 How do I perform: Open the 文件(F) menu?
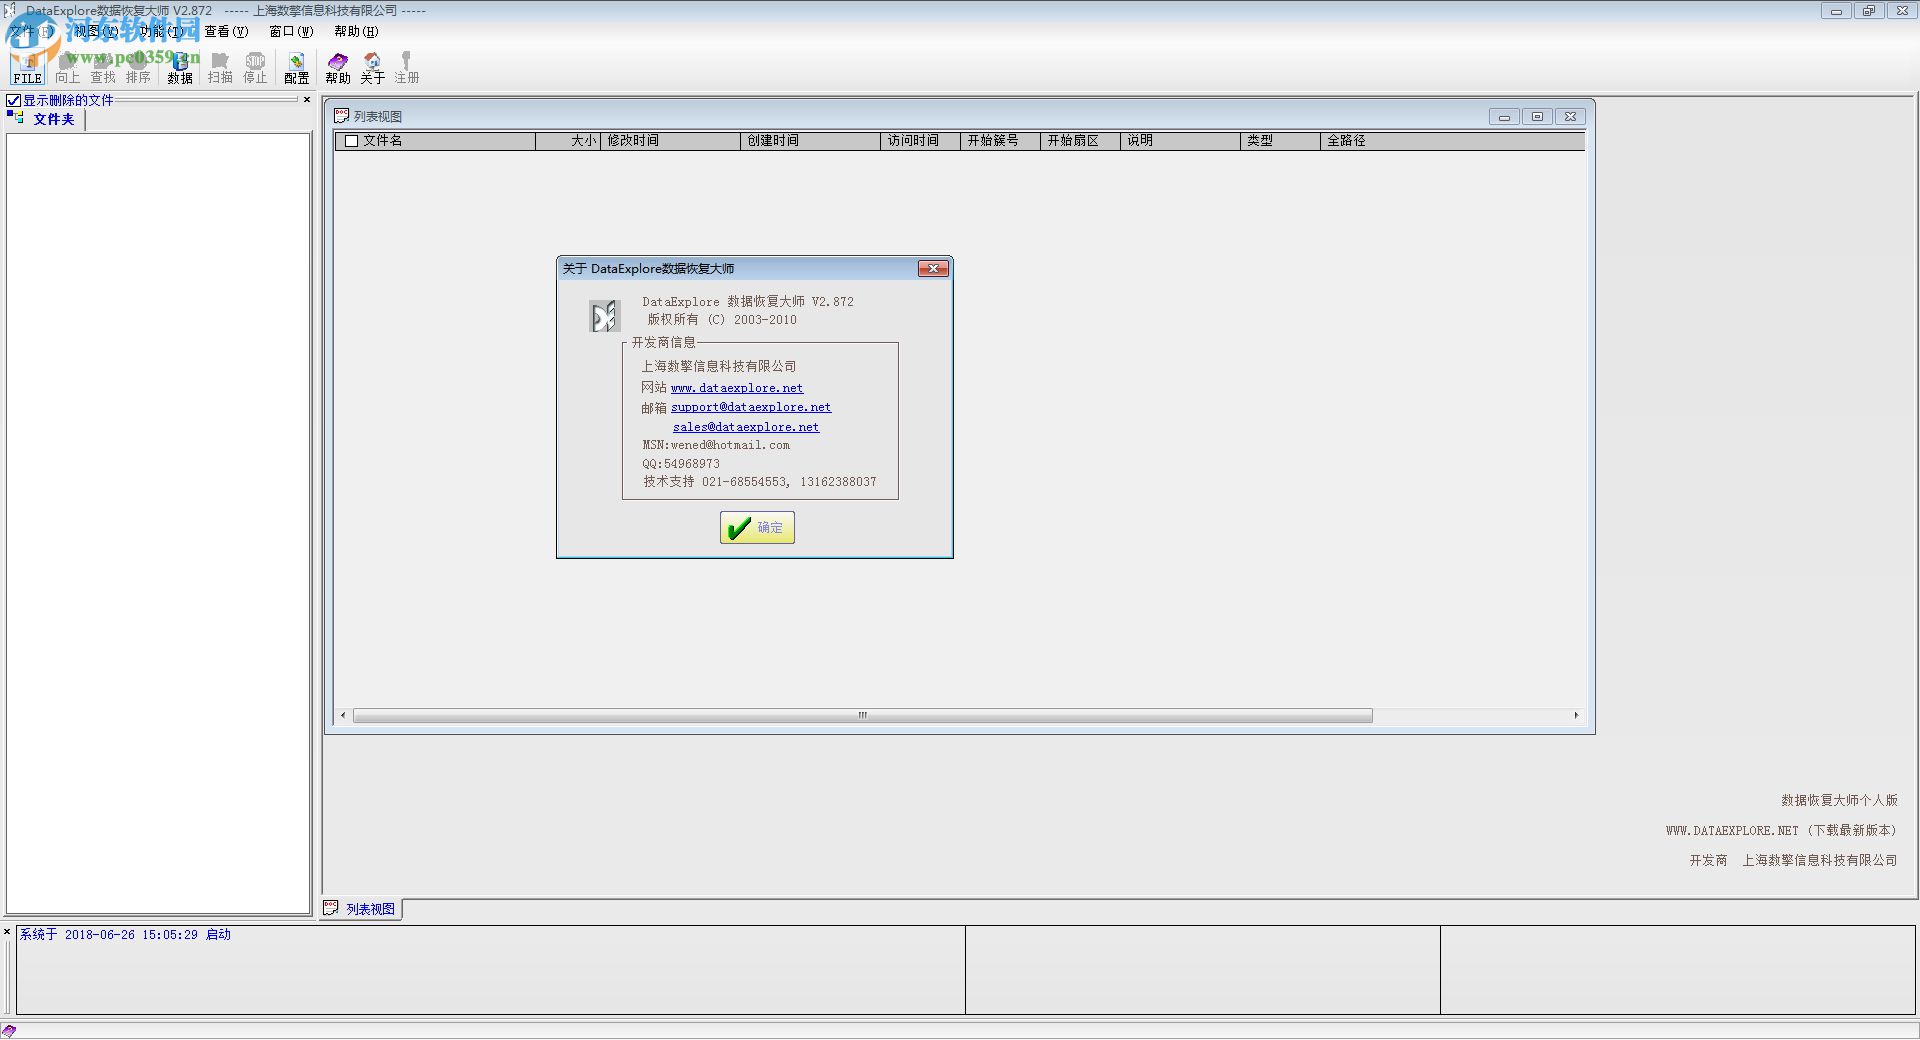[30, 31]
